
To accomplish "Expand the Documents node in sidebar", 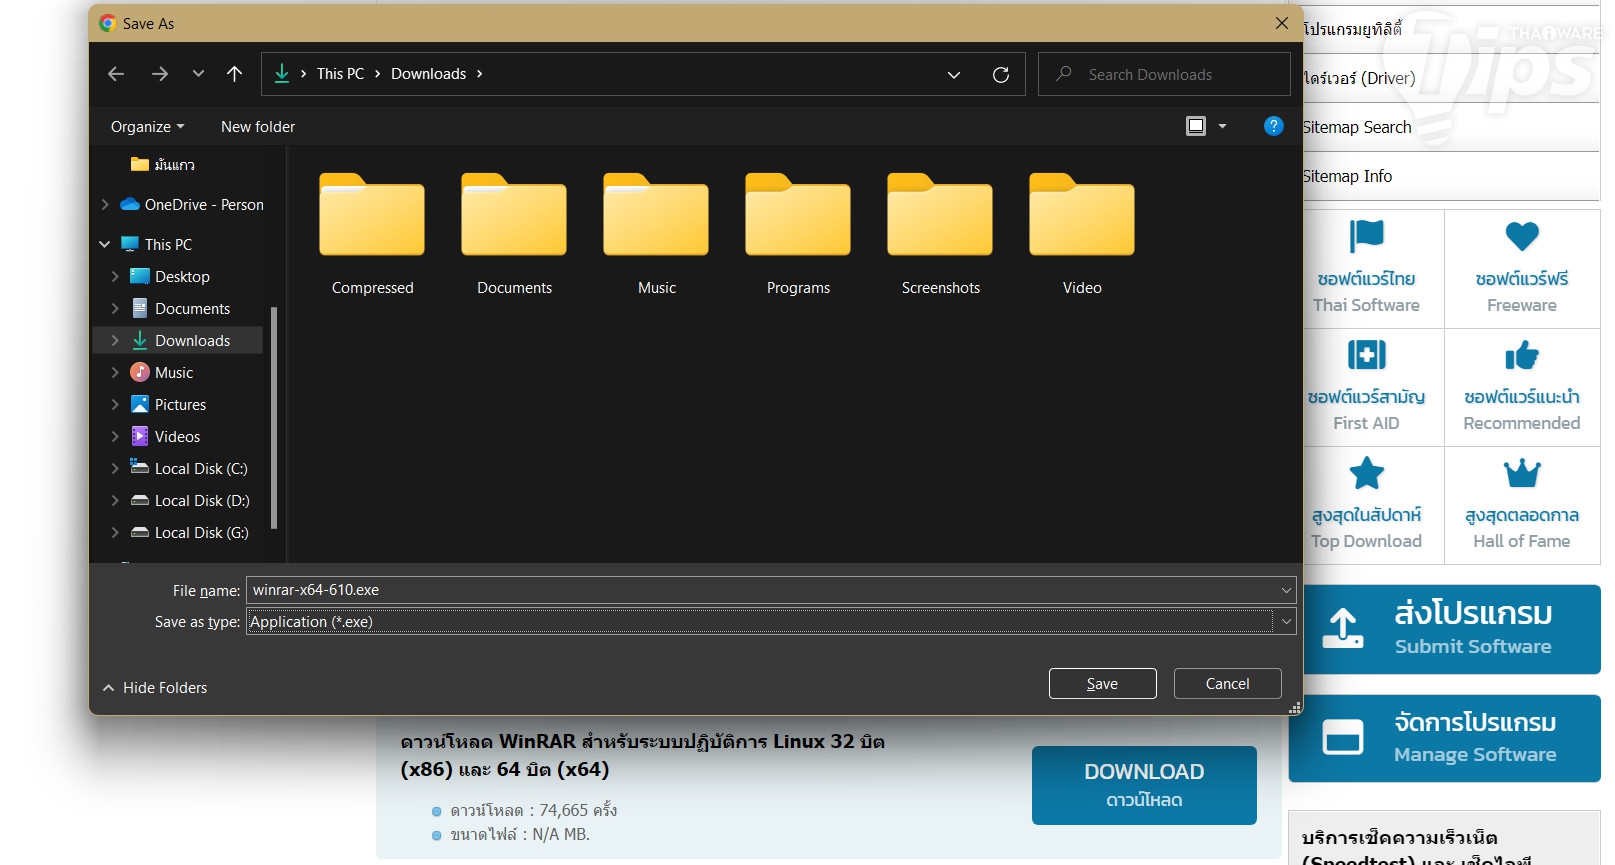I will coord(115,308).
